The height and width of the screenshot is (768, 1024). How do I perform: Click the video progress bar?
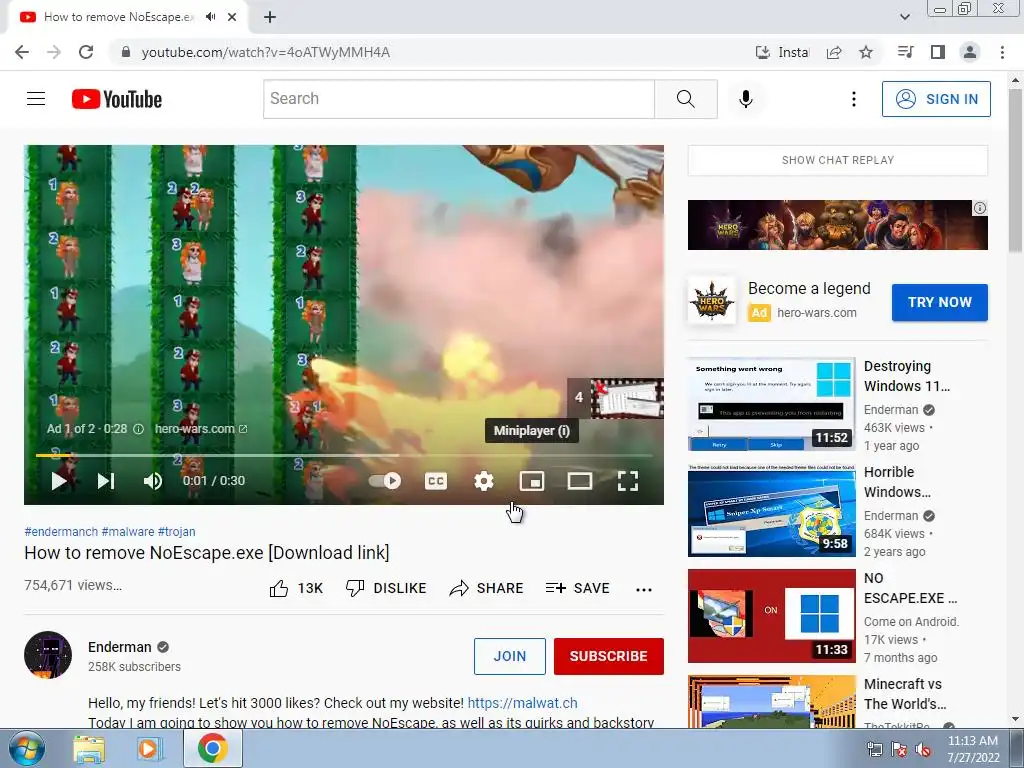pyautogui.click(x=344, y=455)
